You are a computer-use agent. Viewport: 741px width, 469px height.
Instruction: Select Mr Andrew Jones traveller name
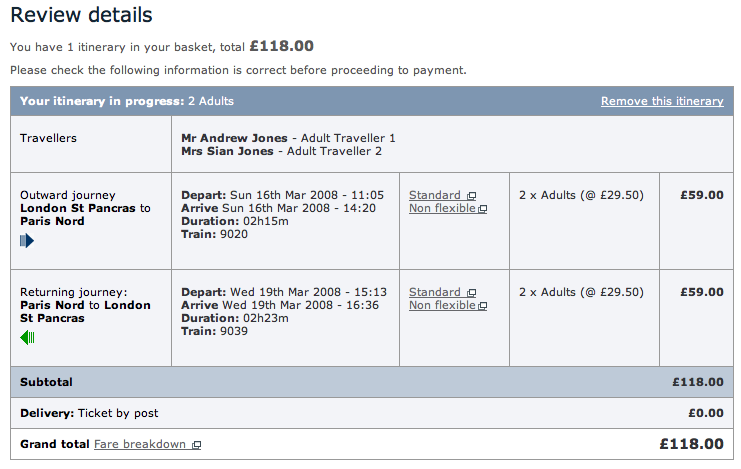coord(233,137)
